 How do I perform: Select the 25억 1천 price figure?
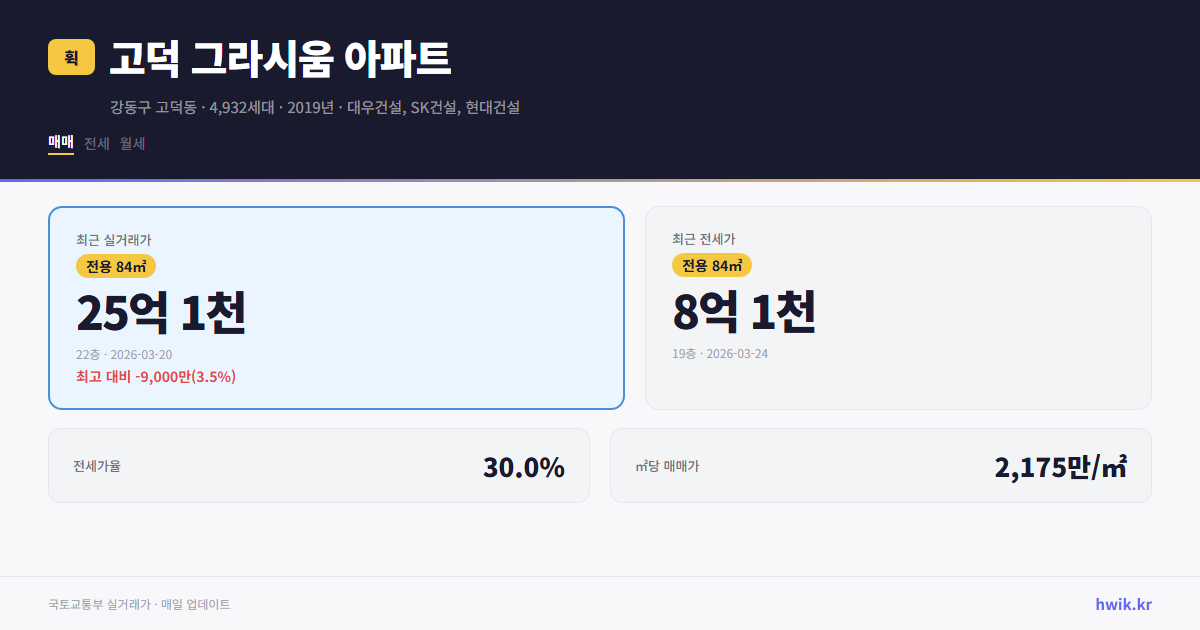163,313
